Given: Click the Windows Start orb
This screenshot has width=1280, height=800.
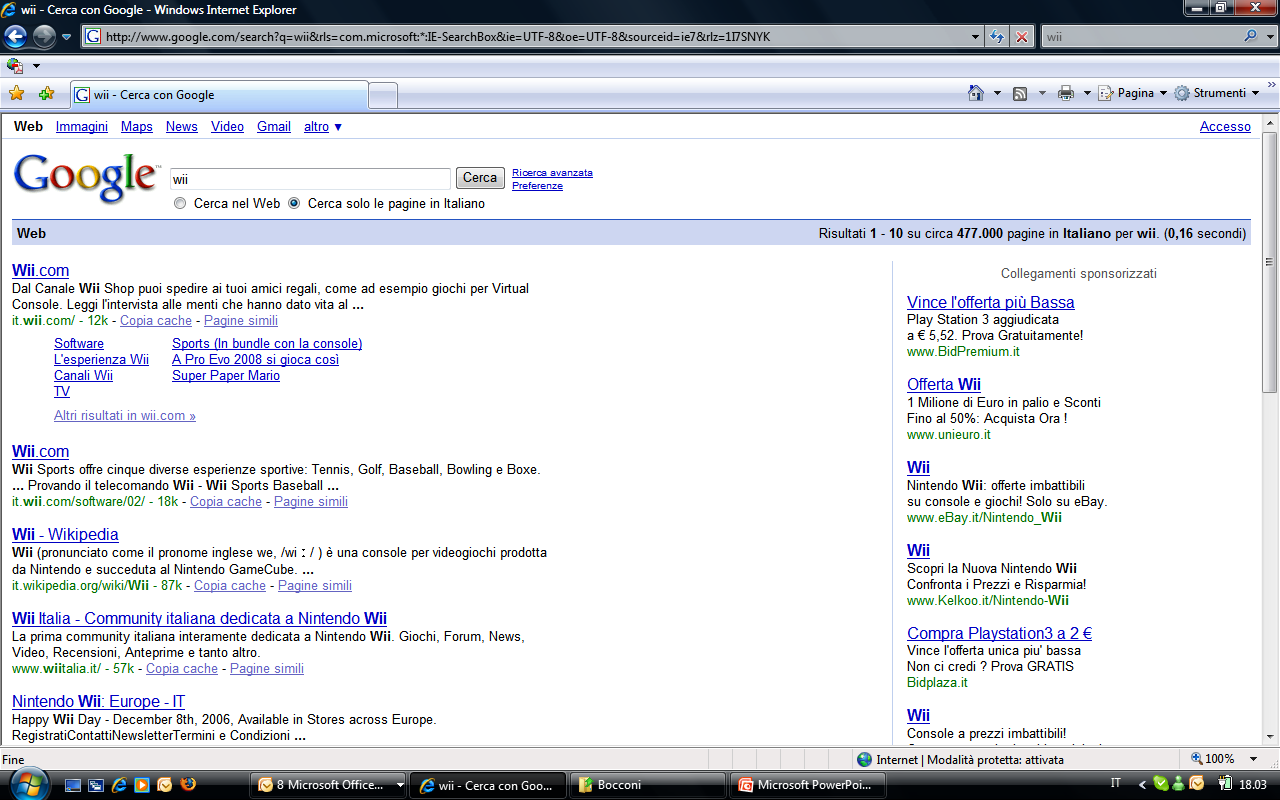Looking at the screenshot, I should pos(28,784).
